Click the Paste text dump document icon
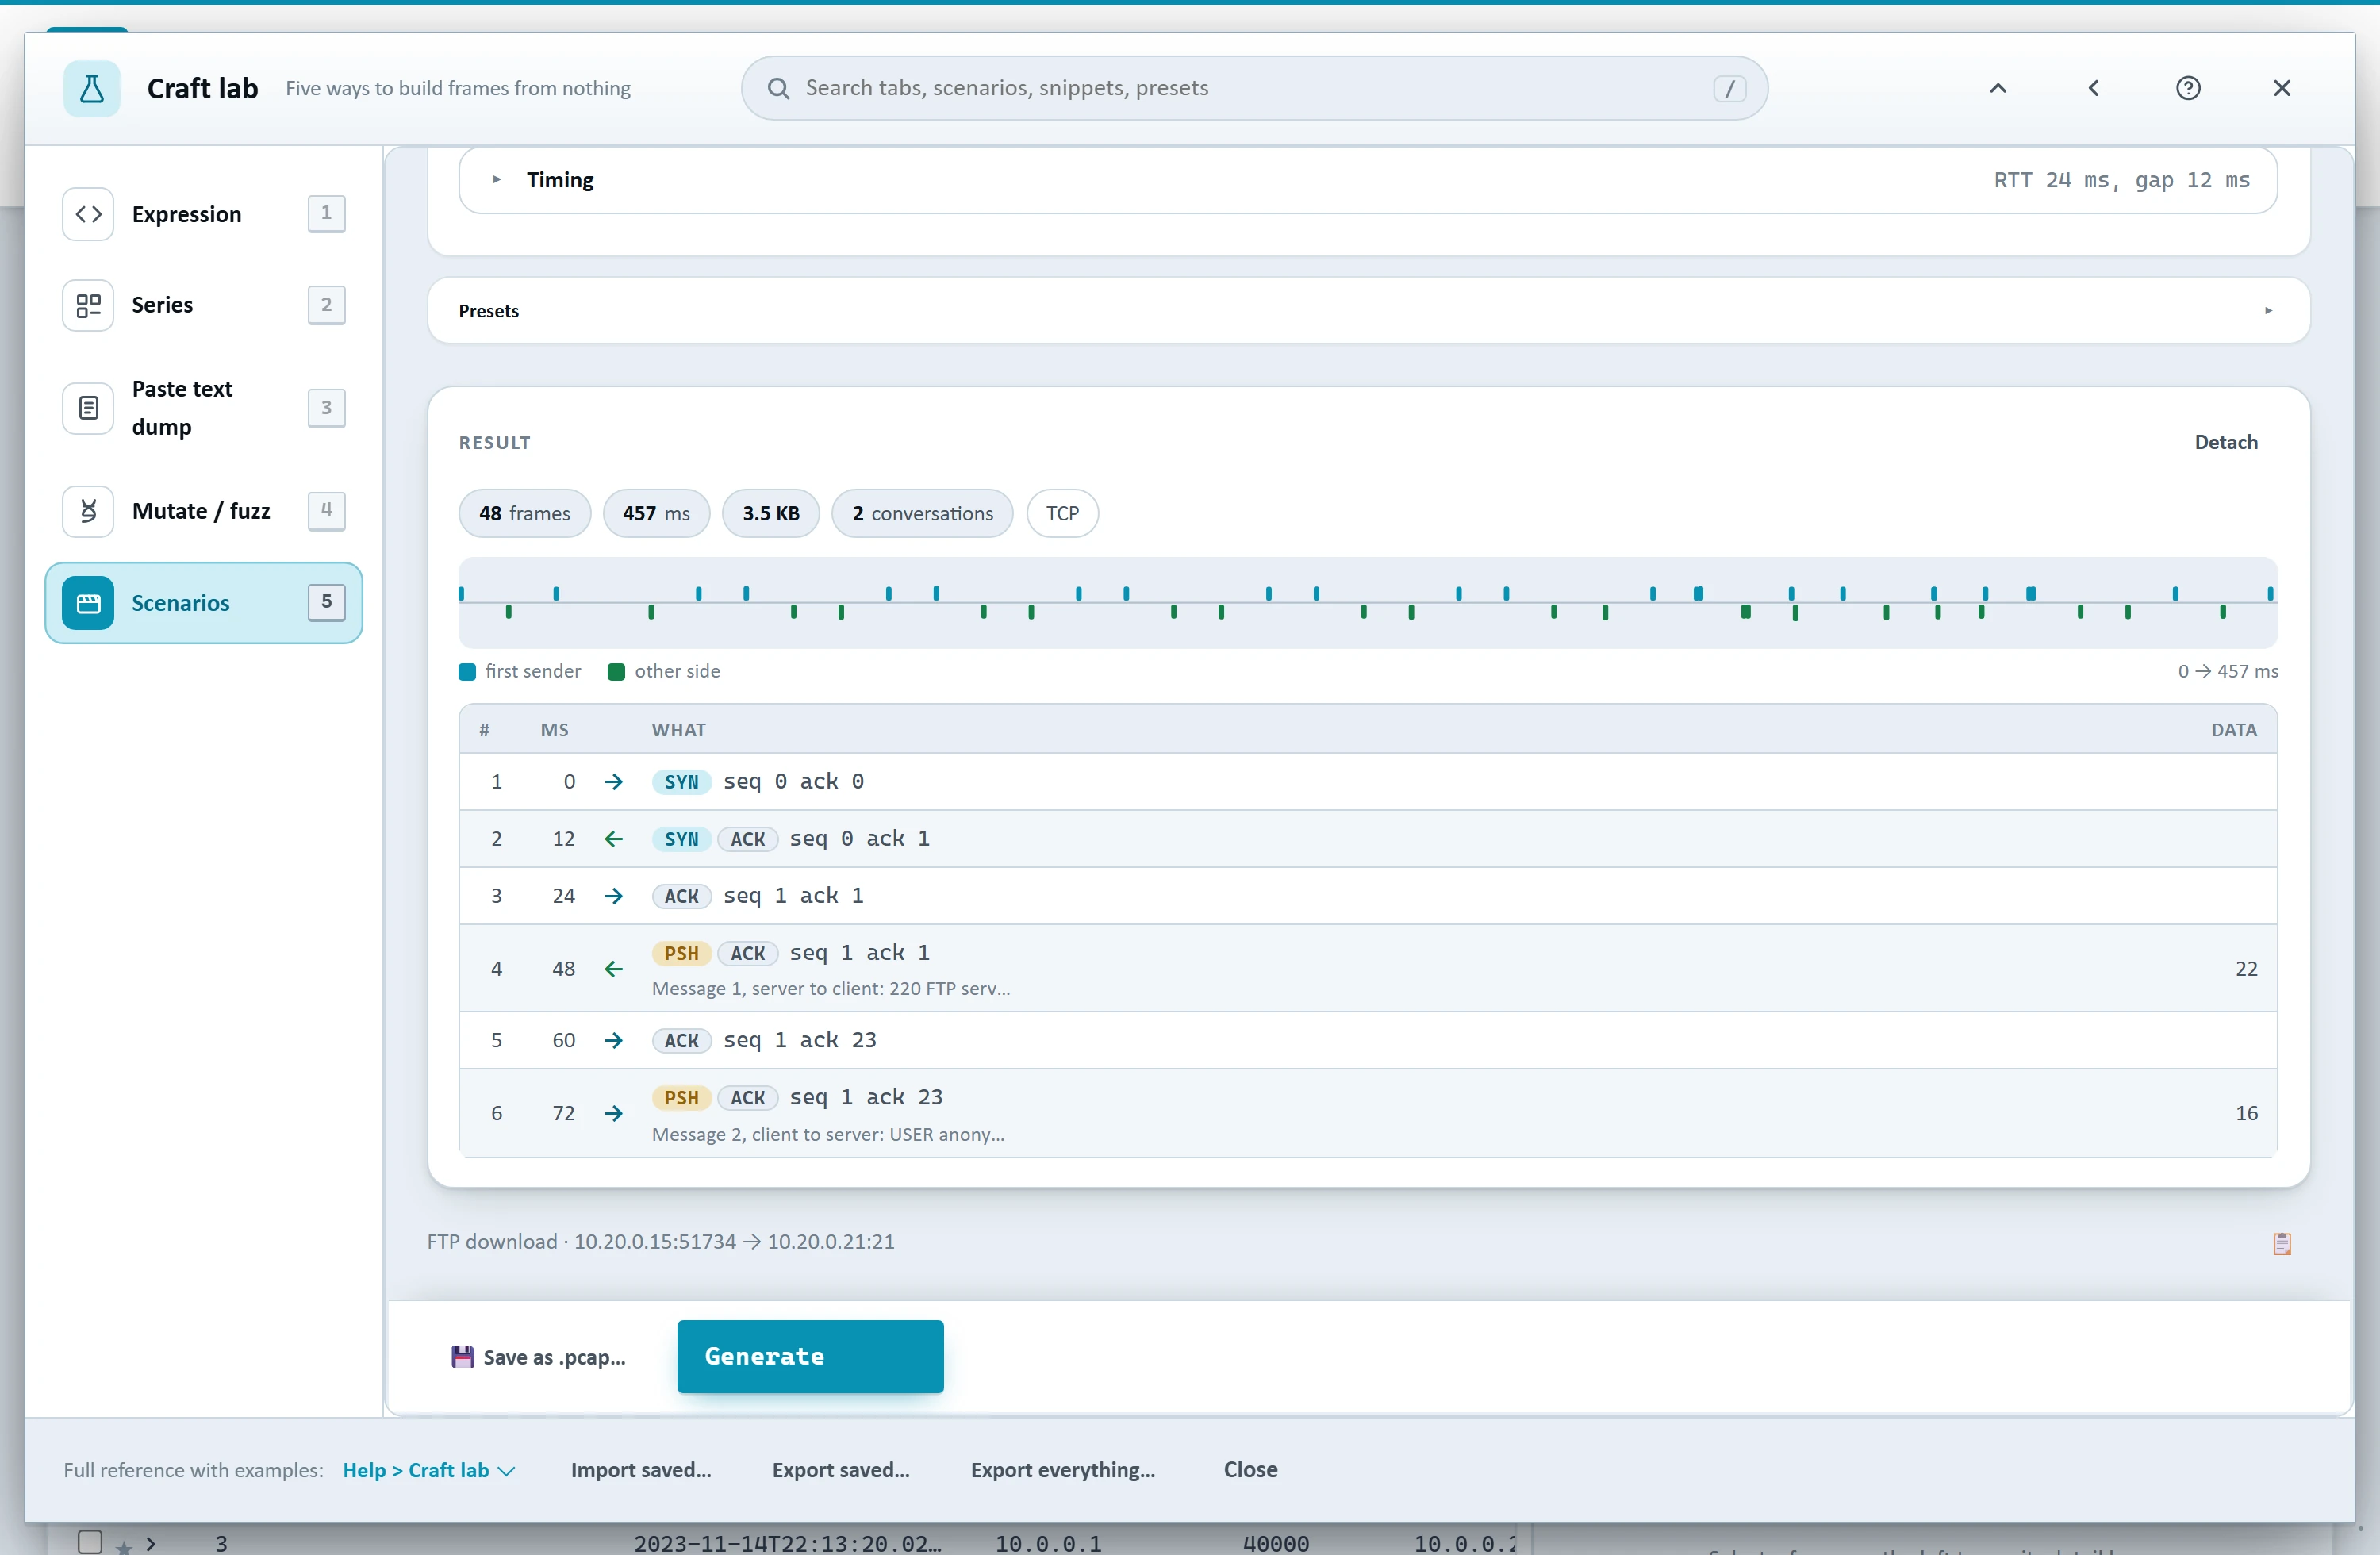 coord(88,408)
